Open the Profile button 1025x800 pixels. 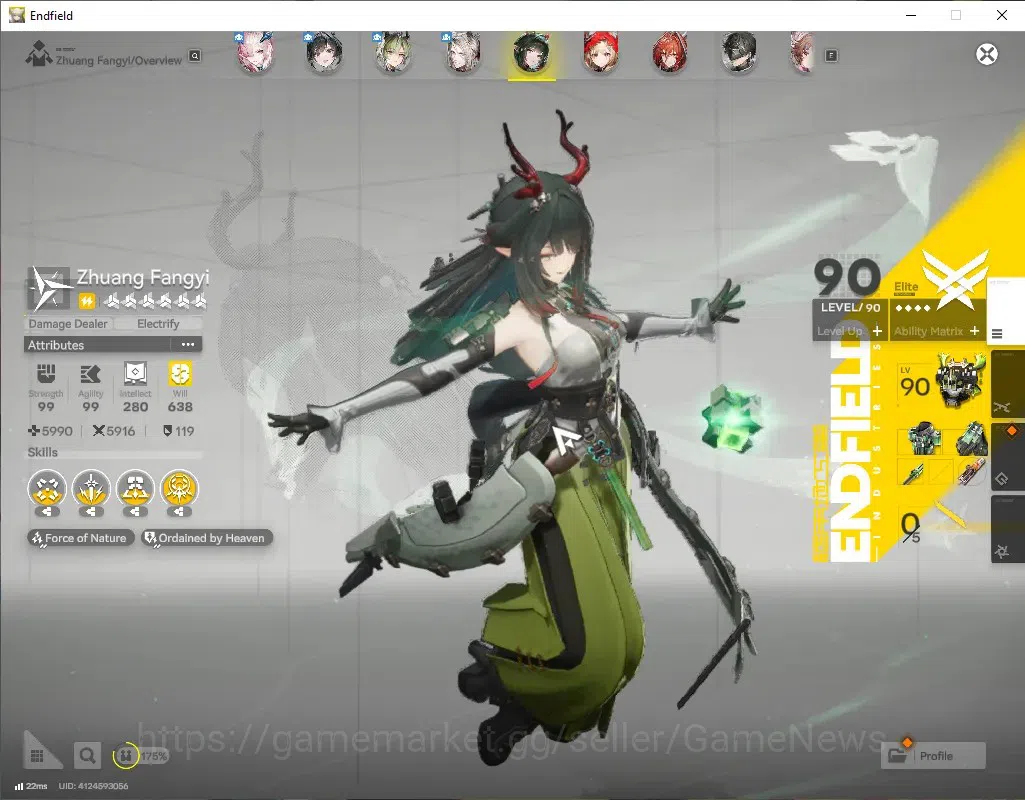[933, 756]
